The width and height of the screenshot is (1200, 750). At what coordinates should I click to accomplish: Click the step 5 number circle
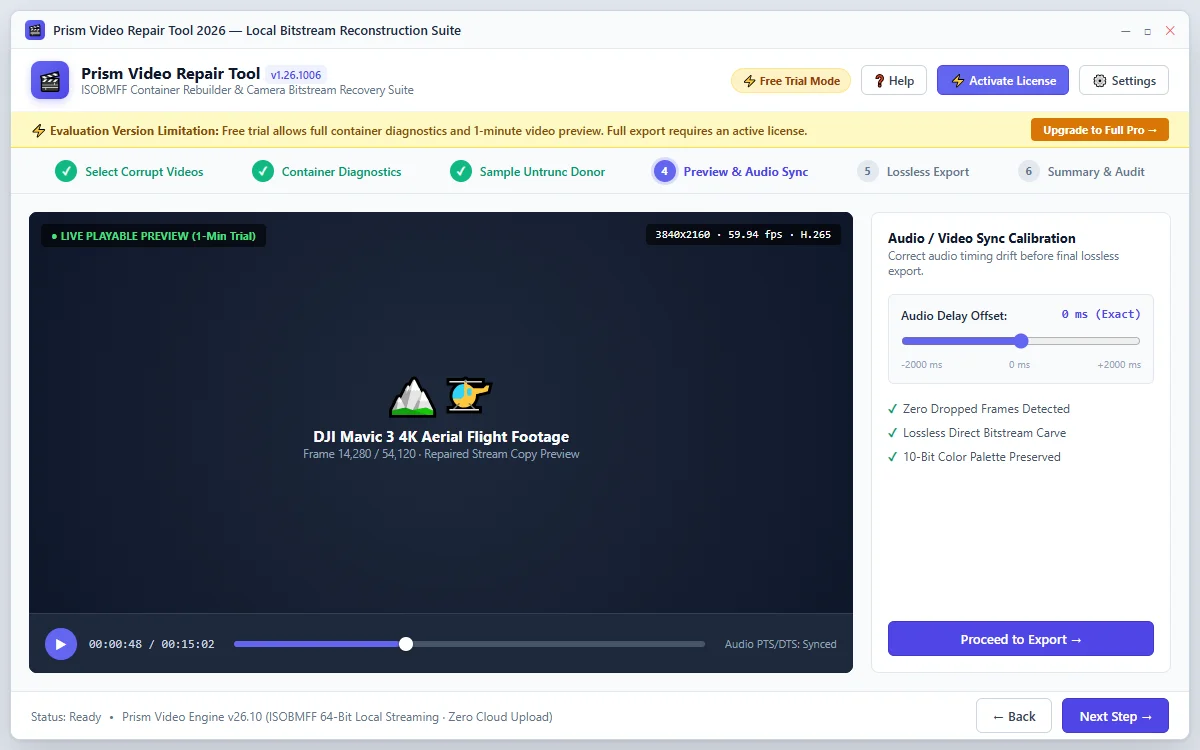[868, 171]
